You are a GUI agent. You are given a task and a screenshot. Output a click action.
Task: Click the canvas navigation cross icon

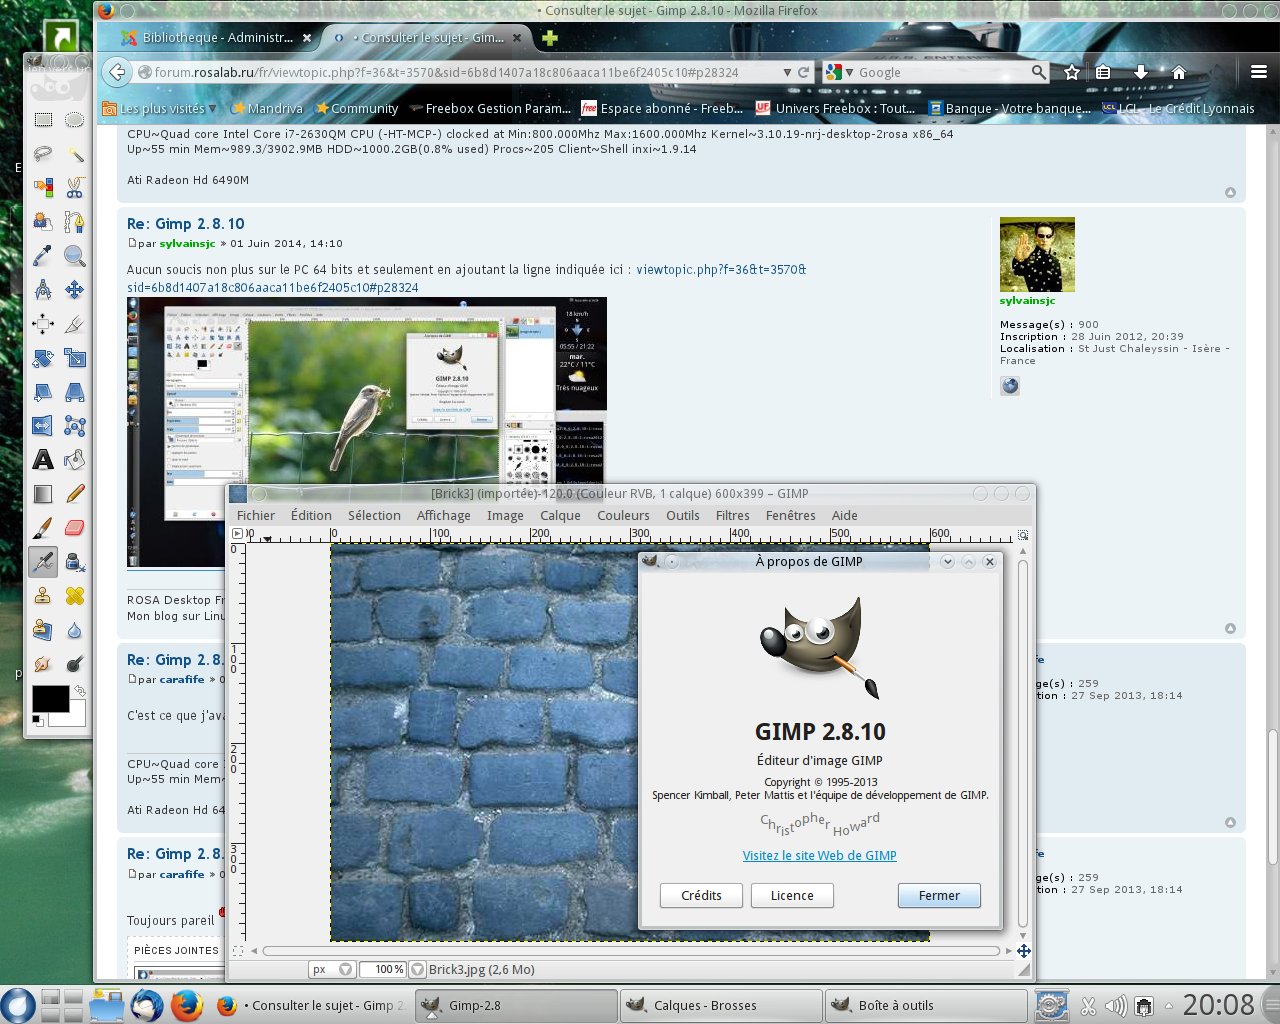1024,951
